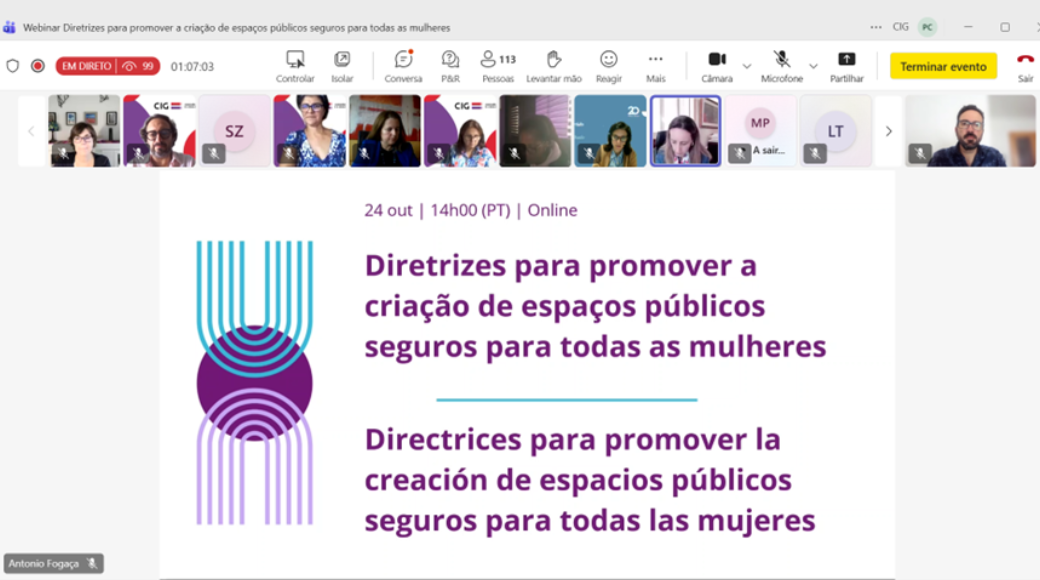The width and height of the screenshot is (1040, 580).
Task: Click the EM DIRETO live indicator
Action: (86, 66)
